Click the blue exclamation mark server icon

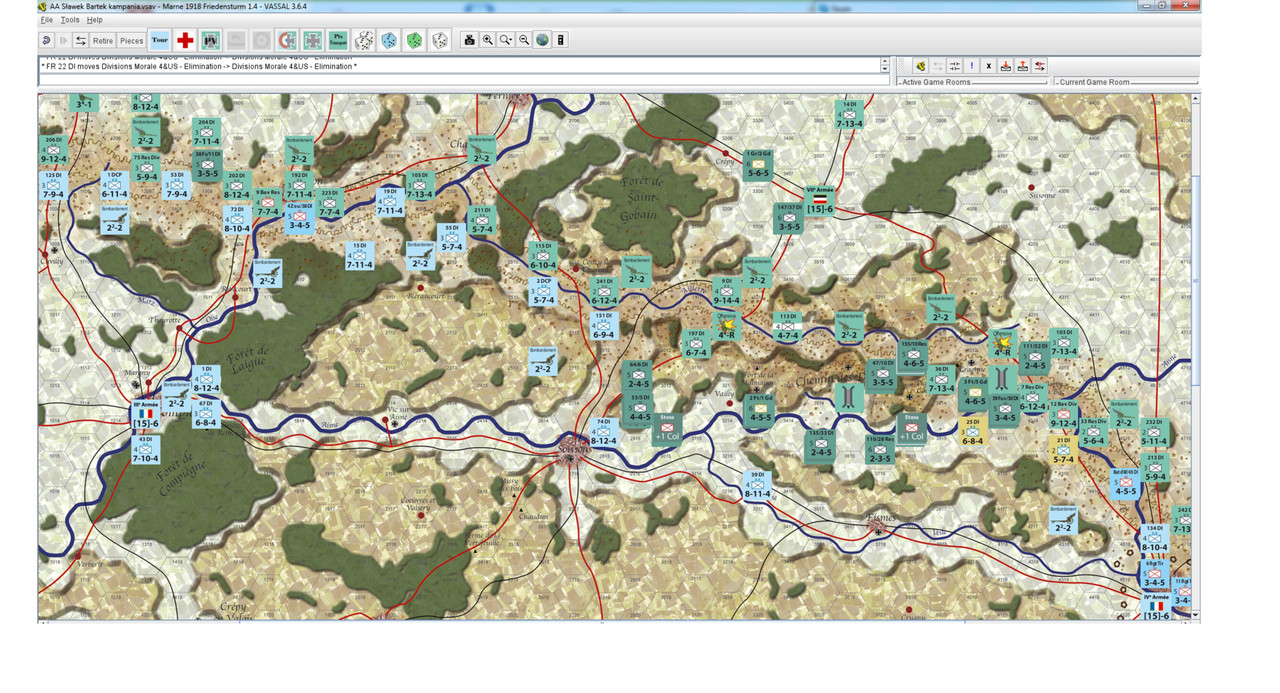click(x=971, y=66)
